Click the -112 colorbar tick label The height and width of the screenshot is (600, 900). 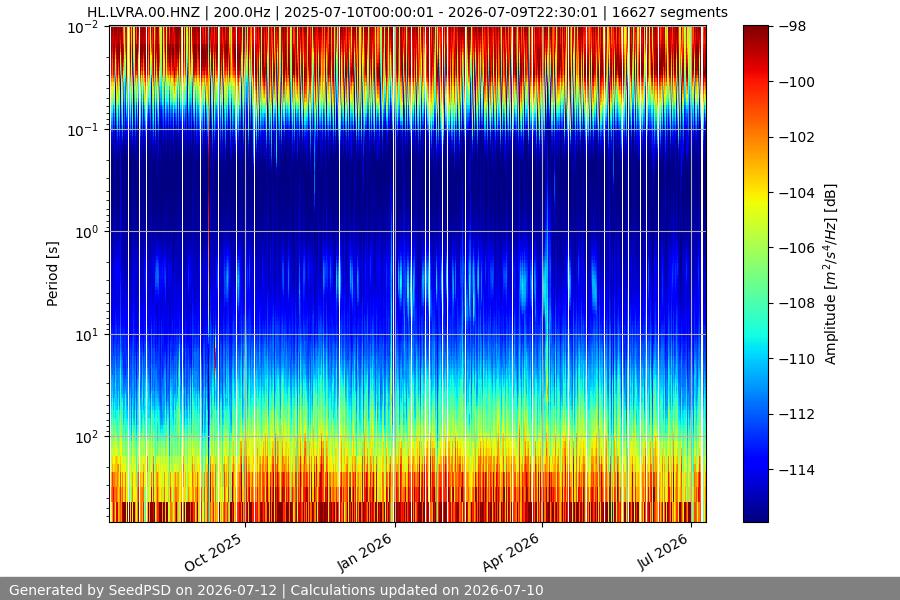[797, 414]
